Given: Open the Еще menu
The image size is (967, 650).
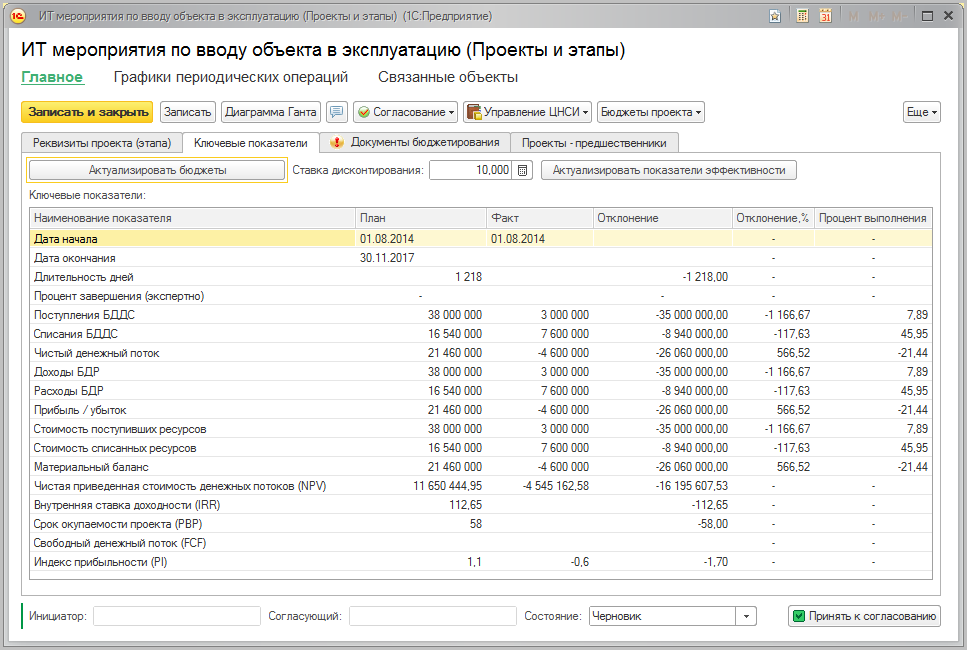Looking at the screenshot, I should pos(921,112).
